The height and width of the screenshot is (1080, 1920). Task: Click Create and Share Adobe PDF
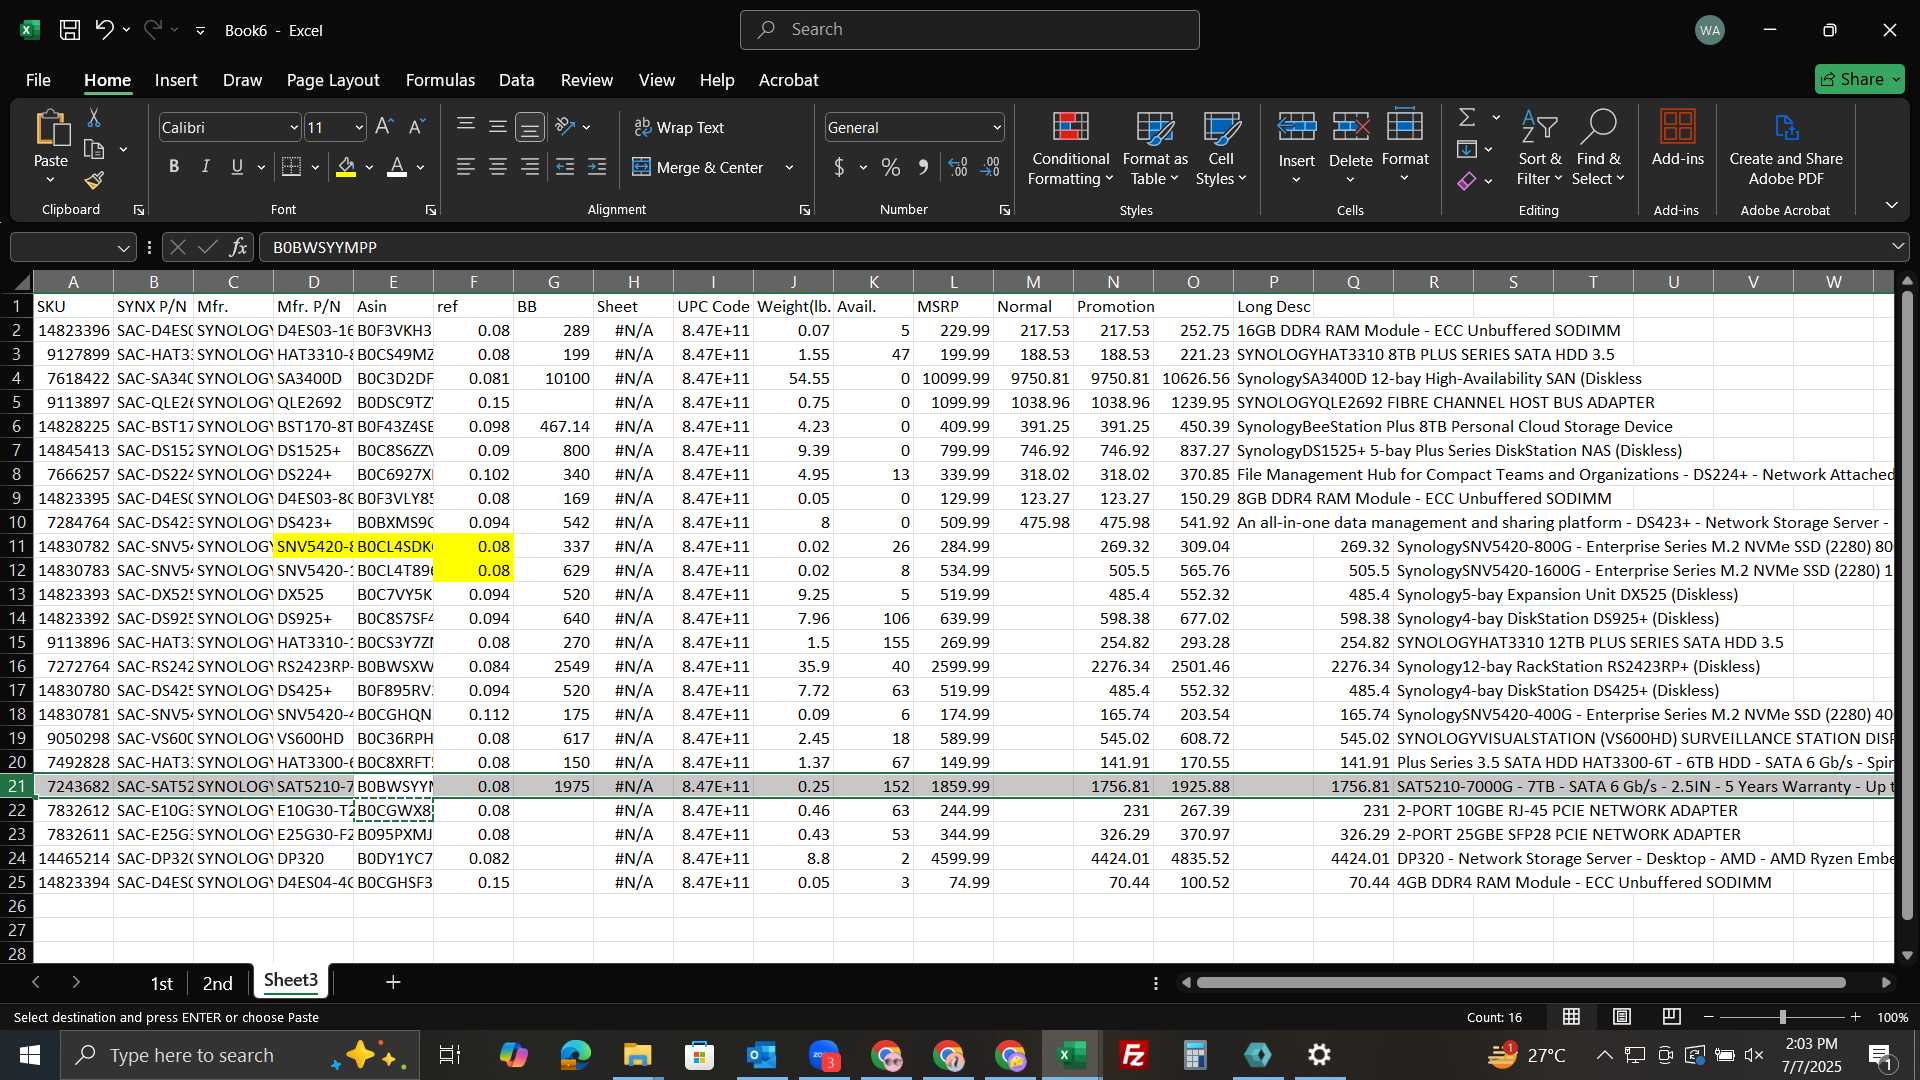click(1786, 148)
